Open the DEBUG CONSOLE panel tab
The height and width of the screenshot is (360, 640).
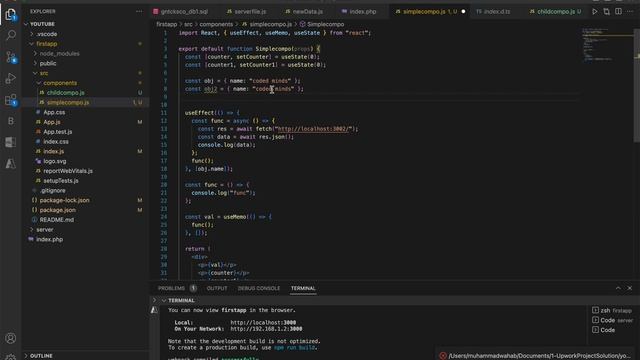[259, 288]
